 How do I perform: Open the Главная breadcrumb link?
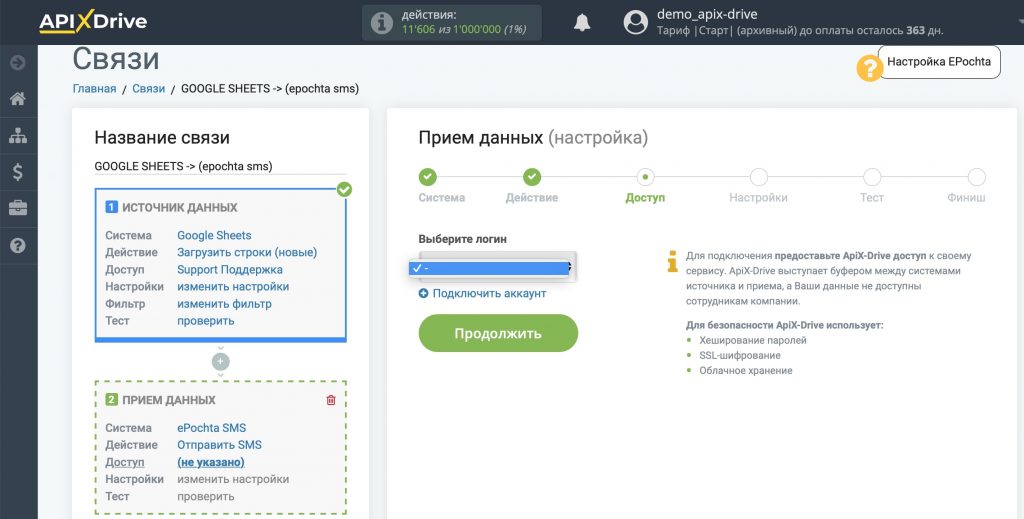tap(94, 89)
